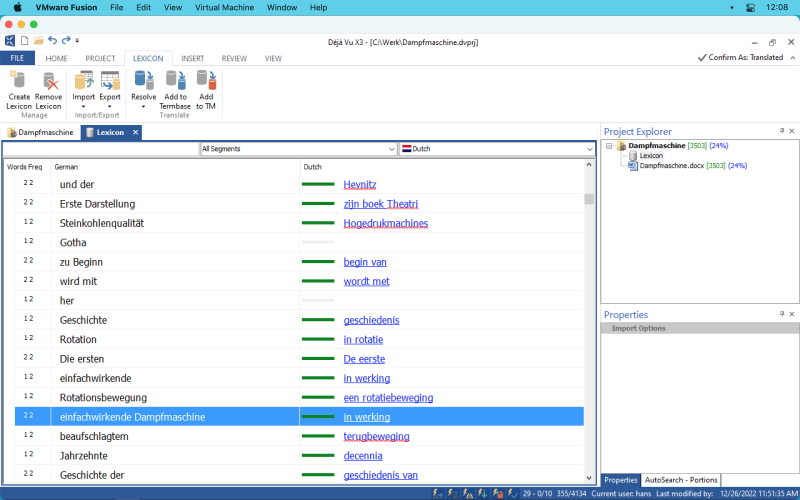The width and height of the screenshot is (800, 500).
Task: Click the second lightning status bar icon
Action: click(453, 493)
